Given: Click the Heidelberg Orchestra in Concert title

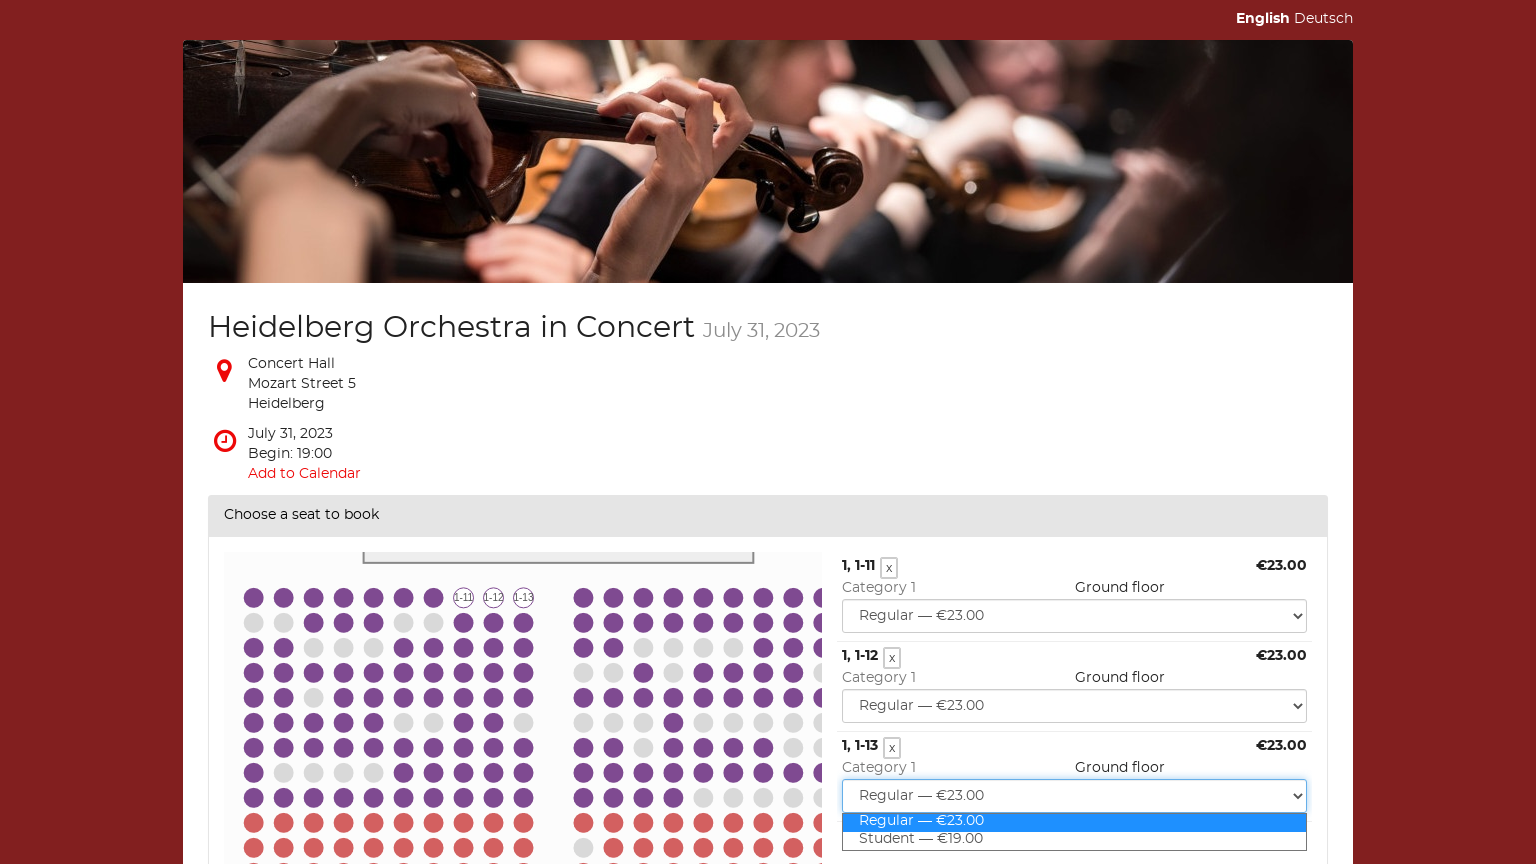Looking at the screenshot, I should 451,327.
